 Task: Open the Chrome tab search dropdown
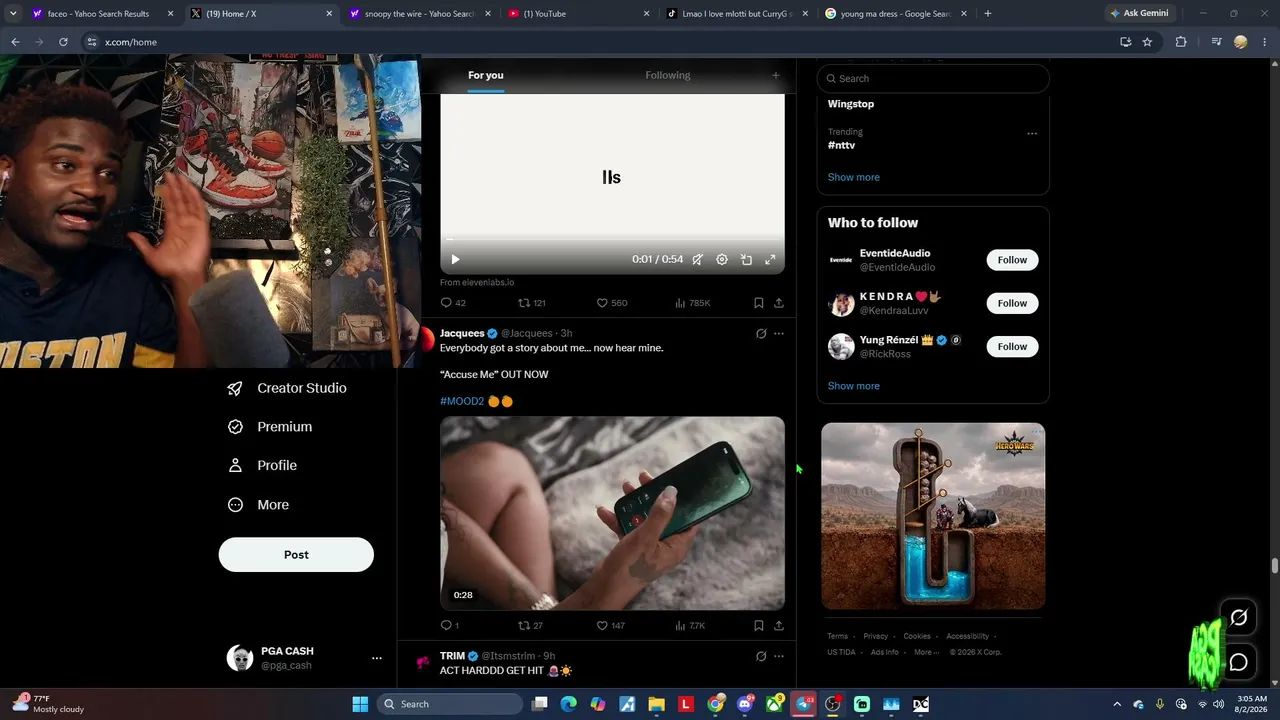click(x=13, y=14)
